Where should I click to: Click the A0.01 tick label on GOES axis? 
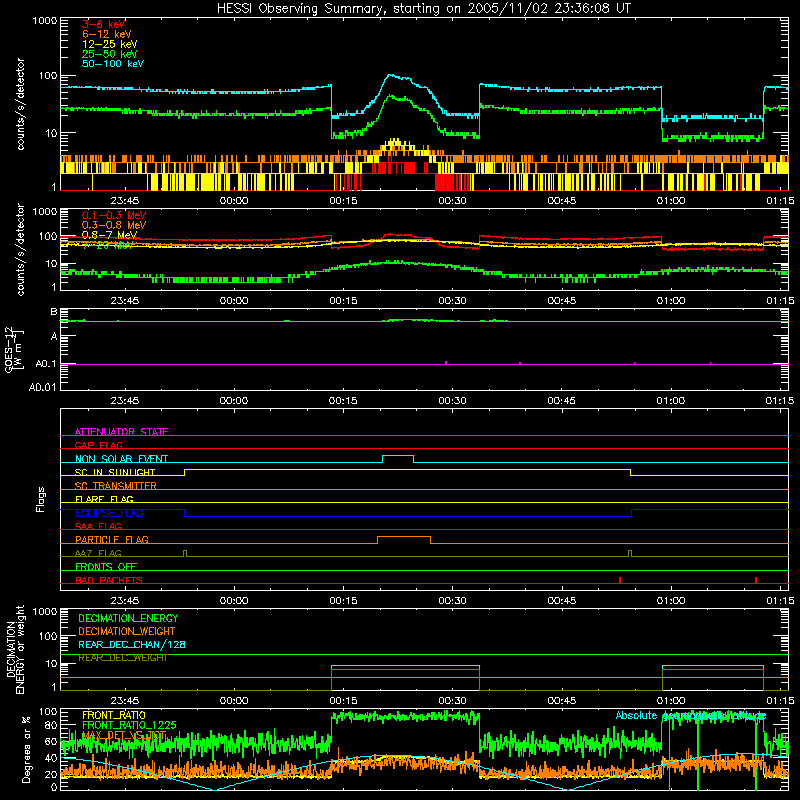click(x=42, y=387)
